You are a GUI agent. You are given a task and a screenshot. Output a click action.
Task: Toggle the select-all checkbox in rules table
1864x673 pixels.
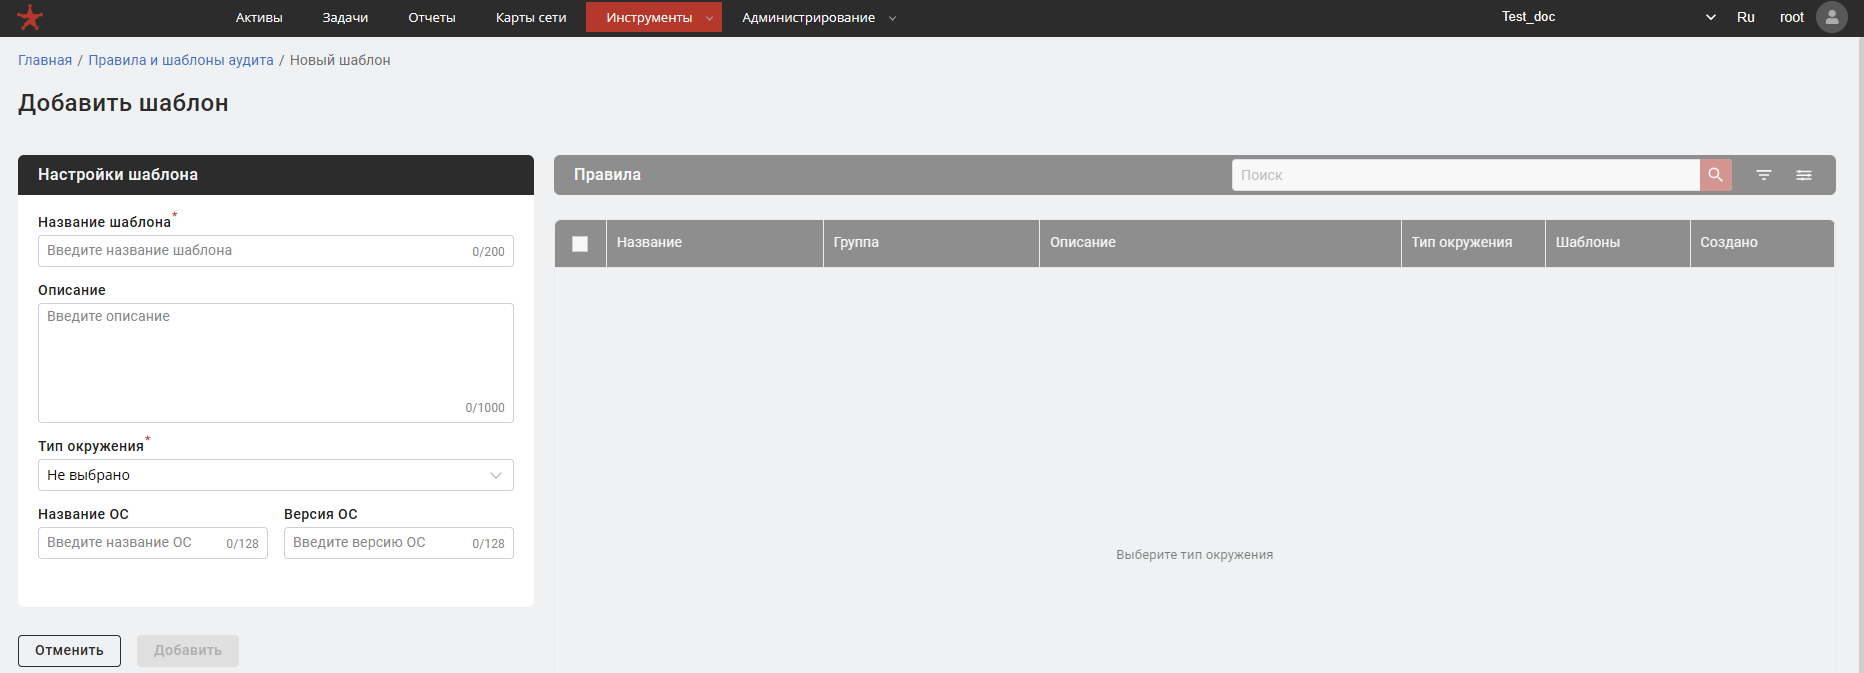(580, 244)
